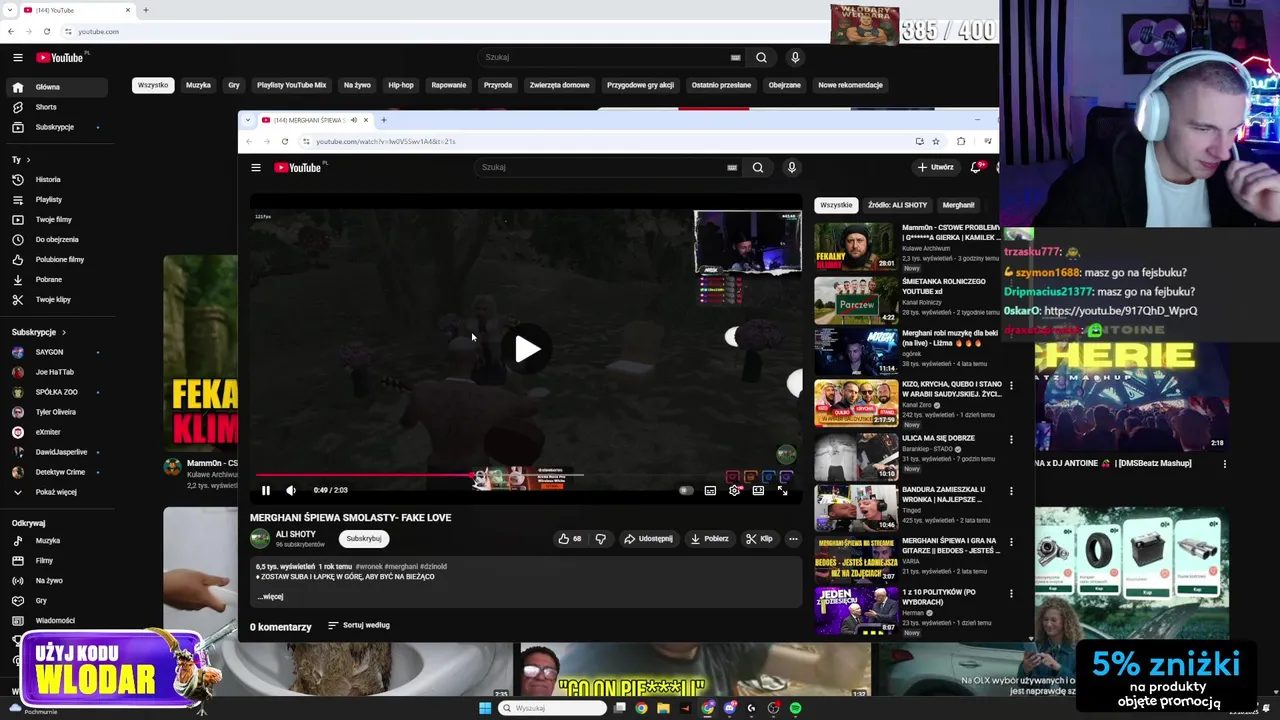The height and width of the screenshot is (720, 1280).
Task: Click the Wyszukaj taskbar search box
Action: click(x=553, y=708)
